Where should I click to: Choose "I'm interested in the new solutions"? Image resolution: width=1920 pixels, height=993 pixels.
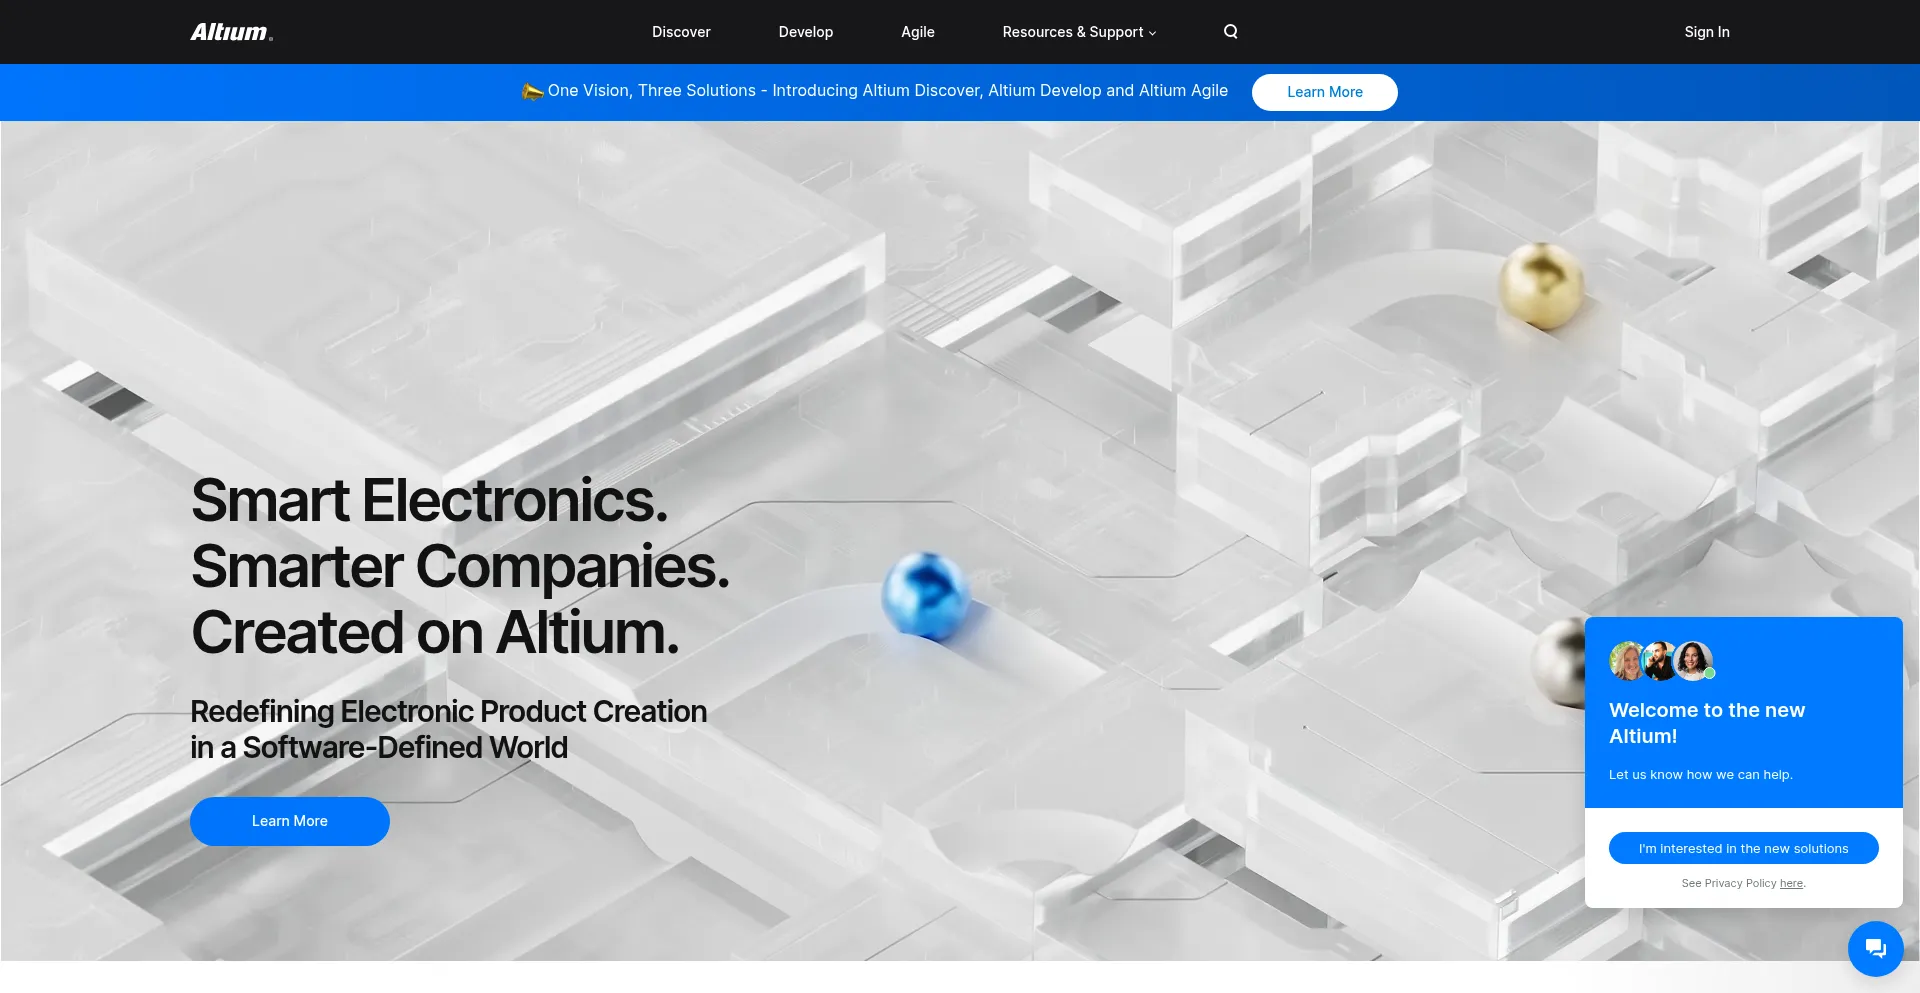[1743, 848]
